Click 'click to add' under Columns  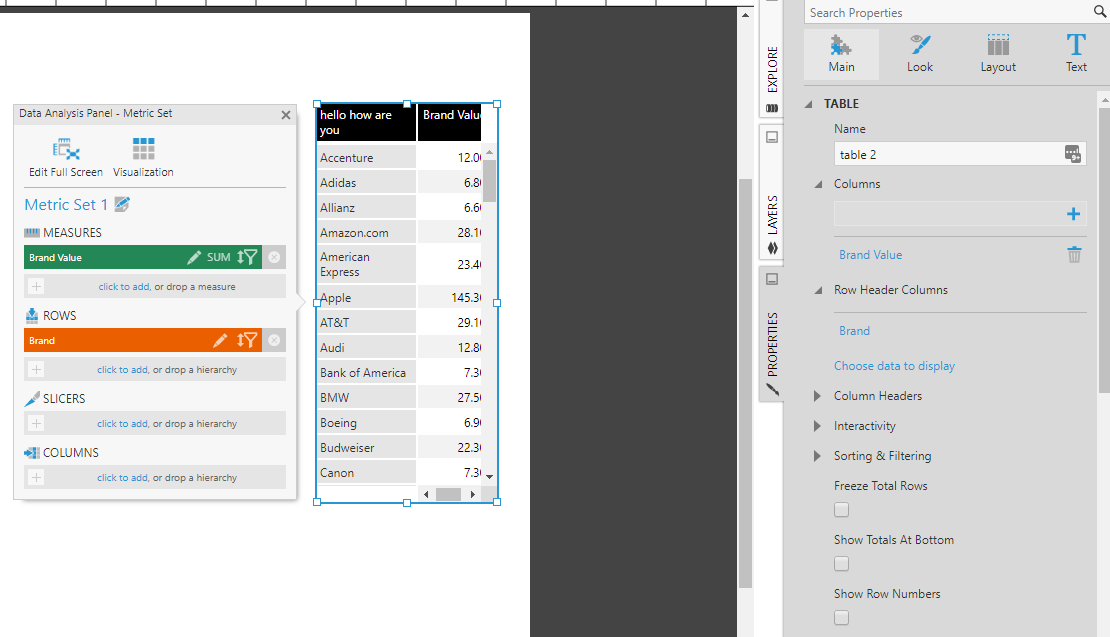coord(122,478)
